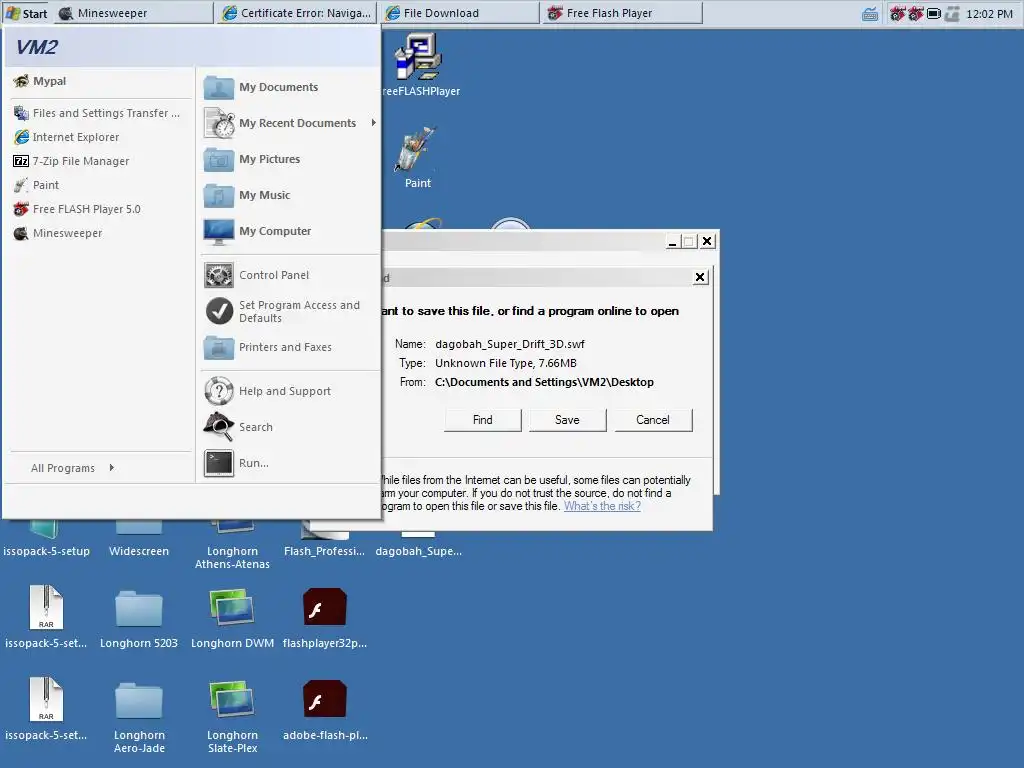Select the FreeFLASHPlayer desktop icon
Image resolution: width=1024 pixels, height=768 pixels.
(419, 65)
